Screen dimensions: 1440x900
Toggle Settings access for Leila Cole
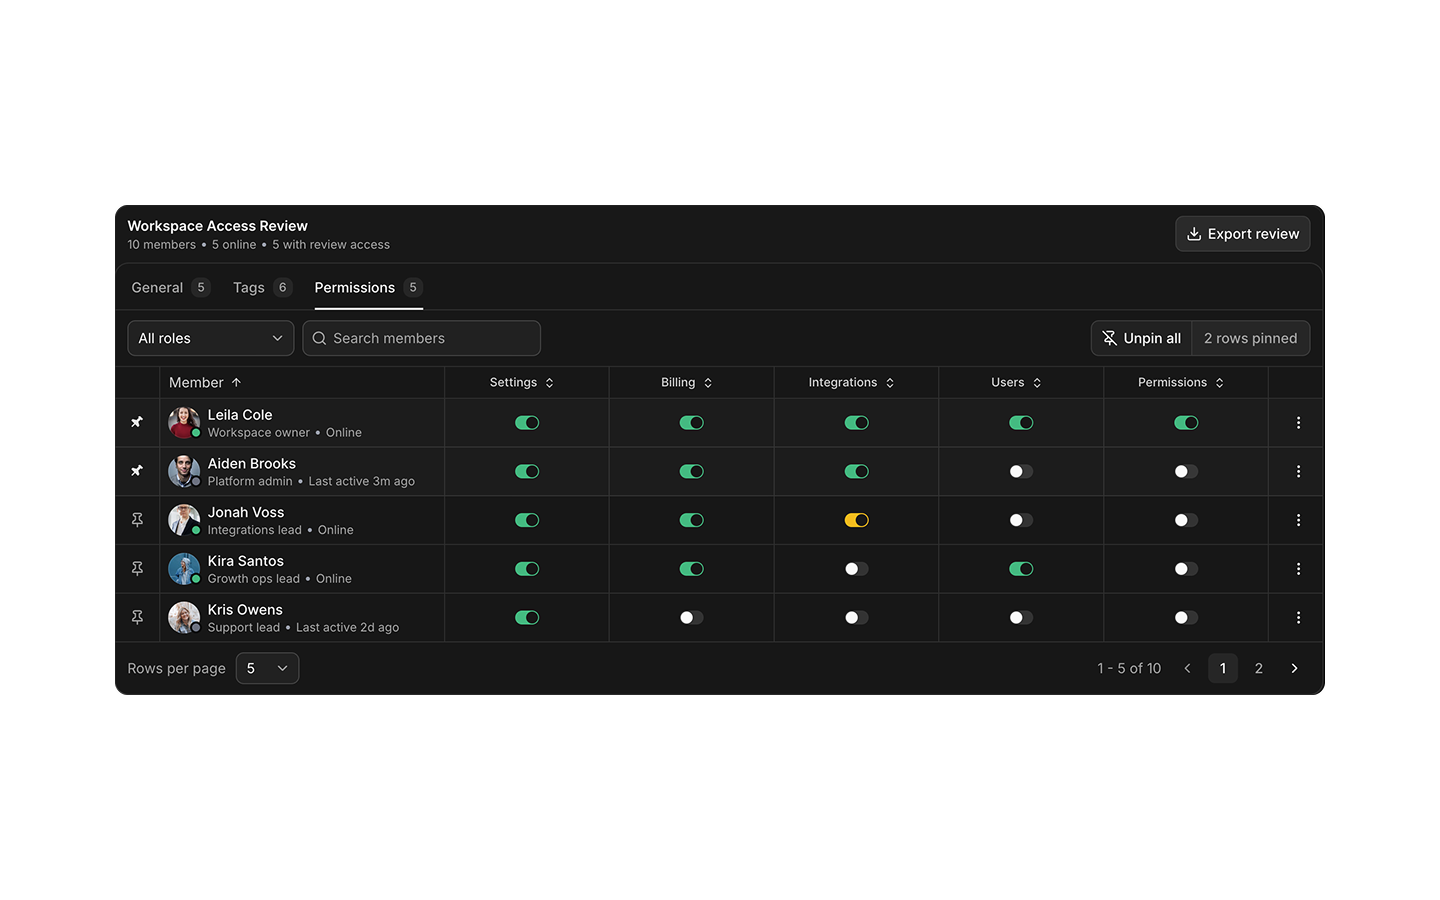click(527, 423)
